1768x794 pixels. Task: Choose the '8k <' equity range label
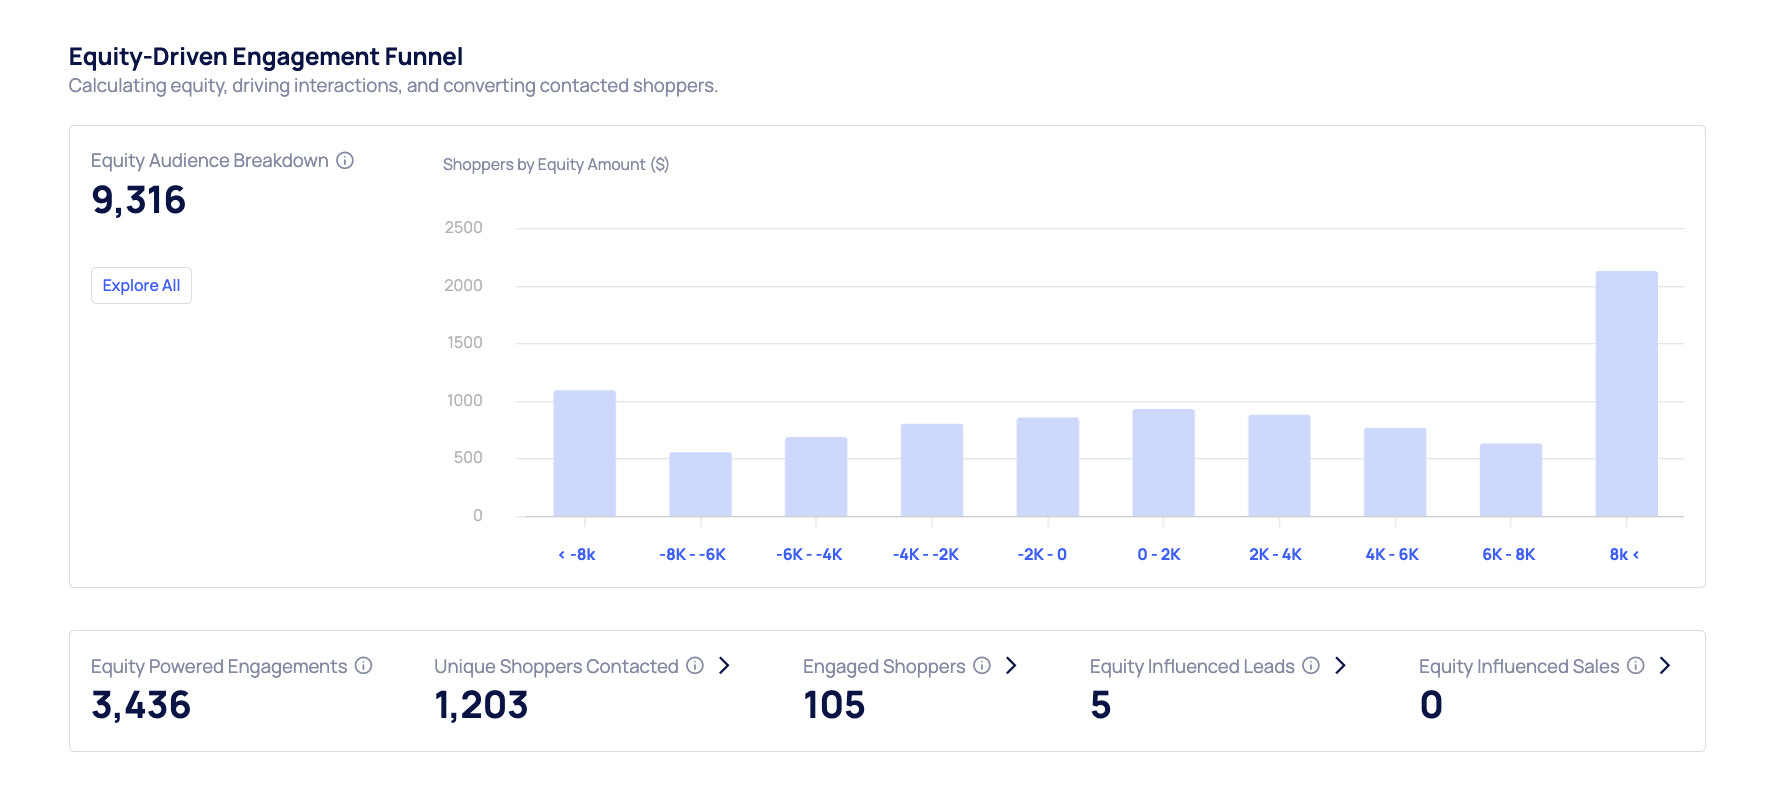(x=1624, y=554)
